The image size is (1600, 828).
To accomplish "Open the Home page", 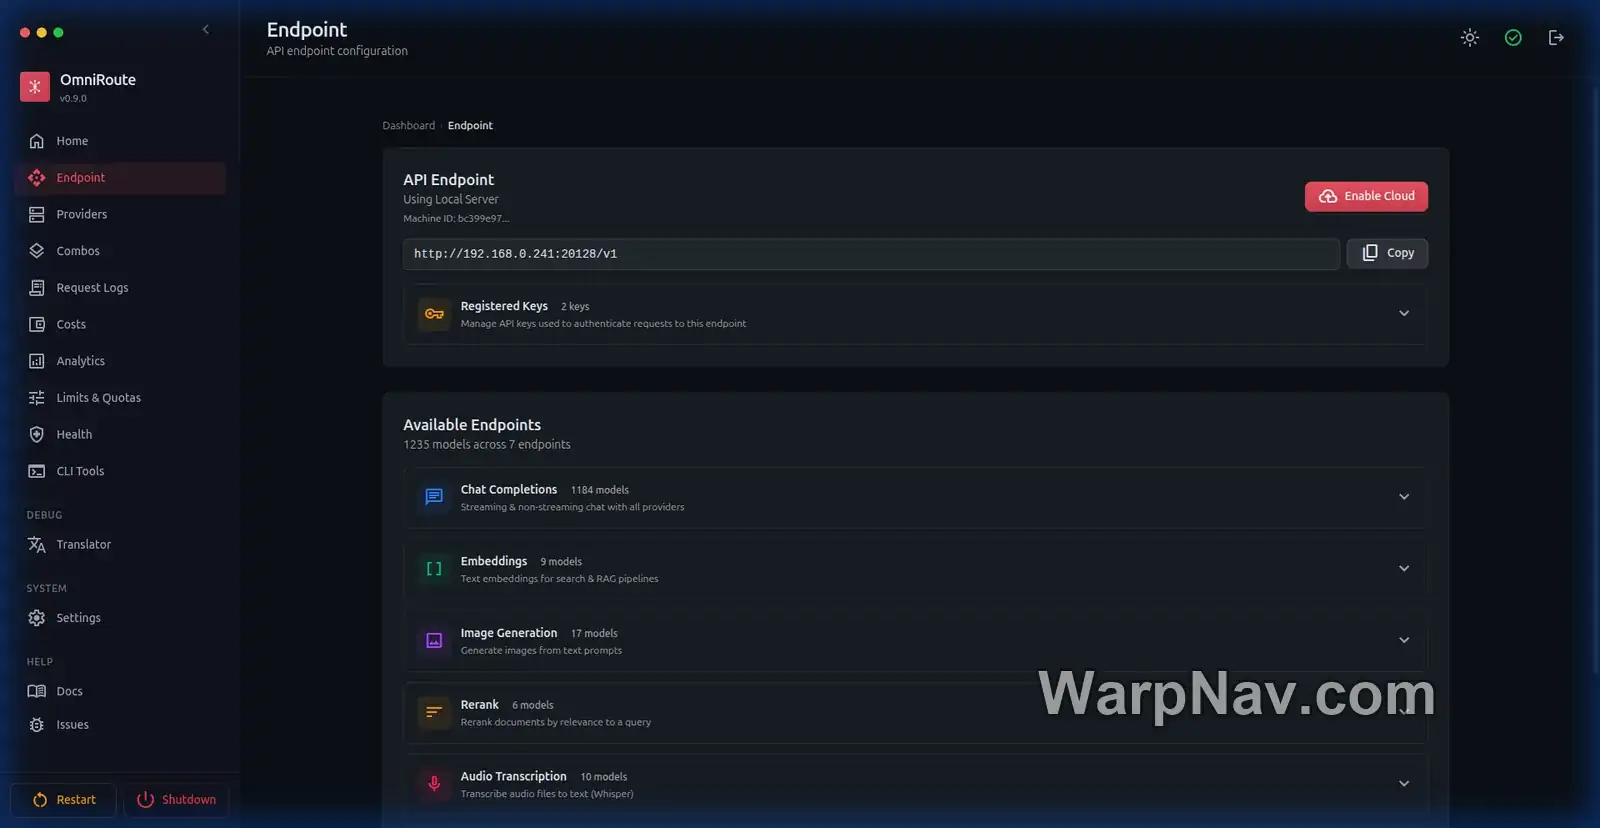I will click(x=120, y=141).
